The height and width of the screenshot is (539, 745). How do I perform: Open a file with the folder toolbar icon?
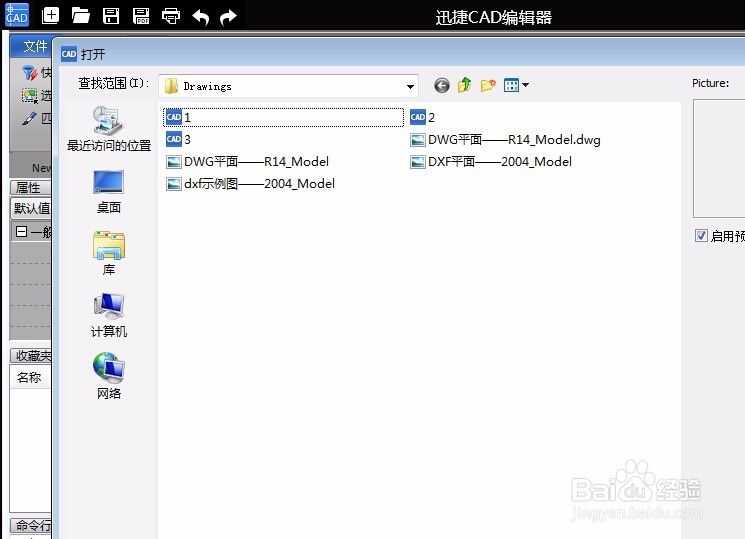pyautogui.click(x=81, y=16)
